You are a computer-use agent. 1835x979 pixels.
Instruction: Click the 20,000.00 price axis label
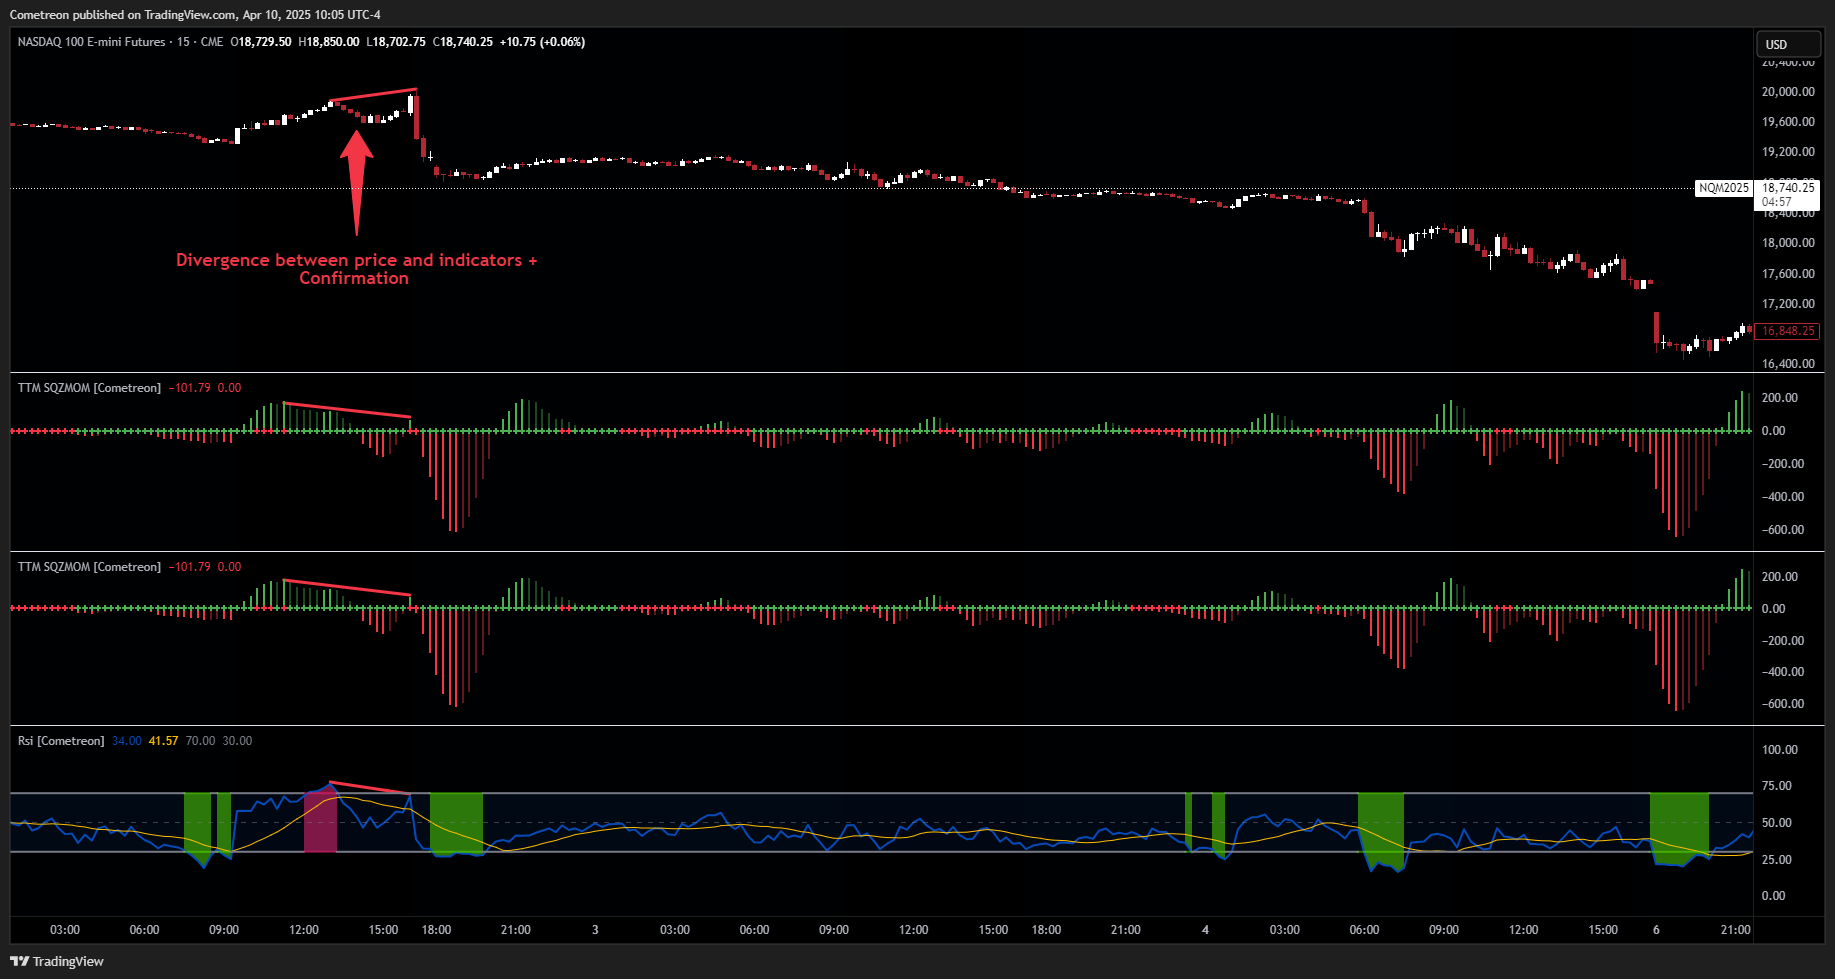pyautogui.click(x=1788, y=92)
